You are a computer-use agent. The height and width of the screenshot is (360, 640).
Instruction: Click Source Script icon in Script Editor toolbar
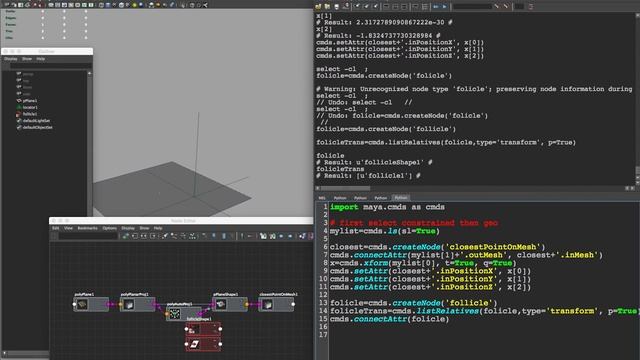pyautogui.click(x=327, y=7)
